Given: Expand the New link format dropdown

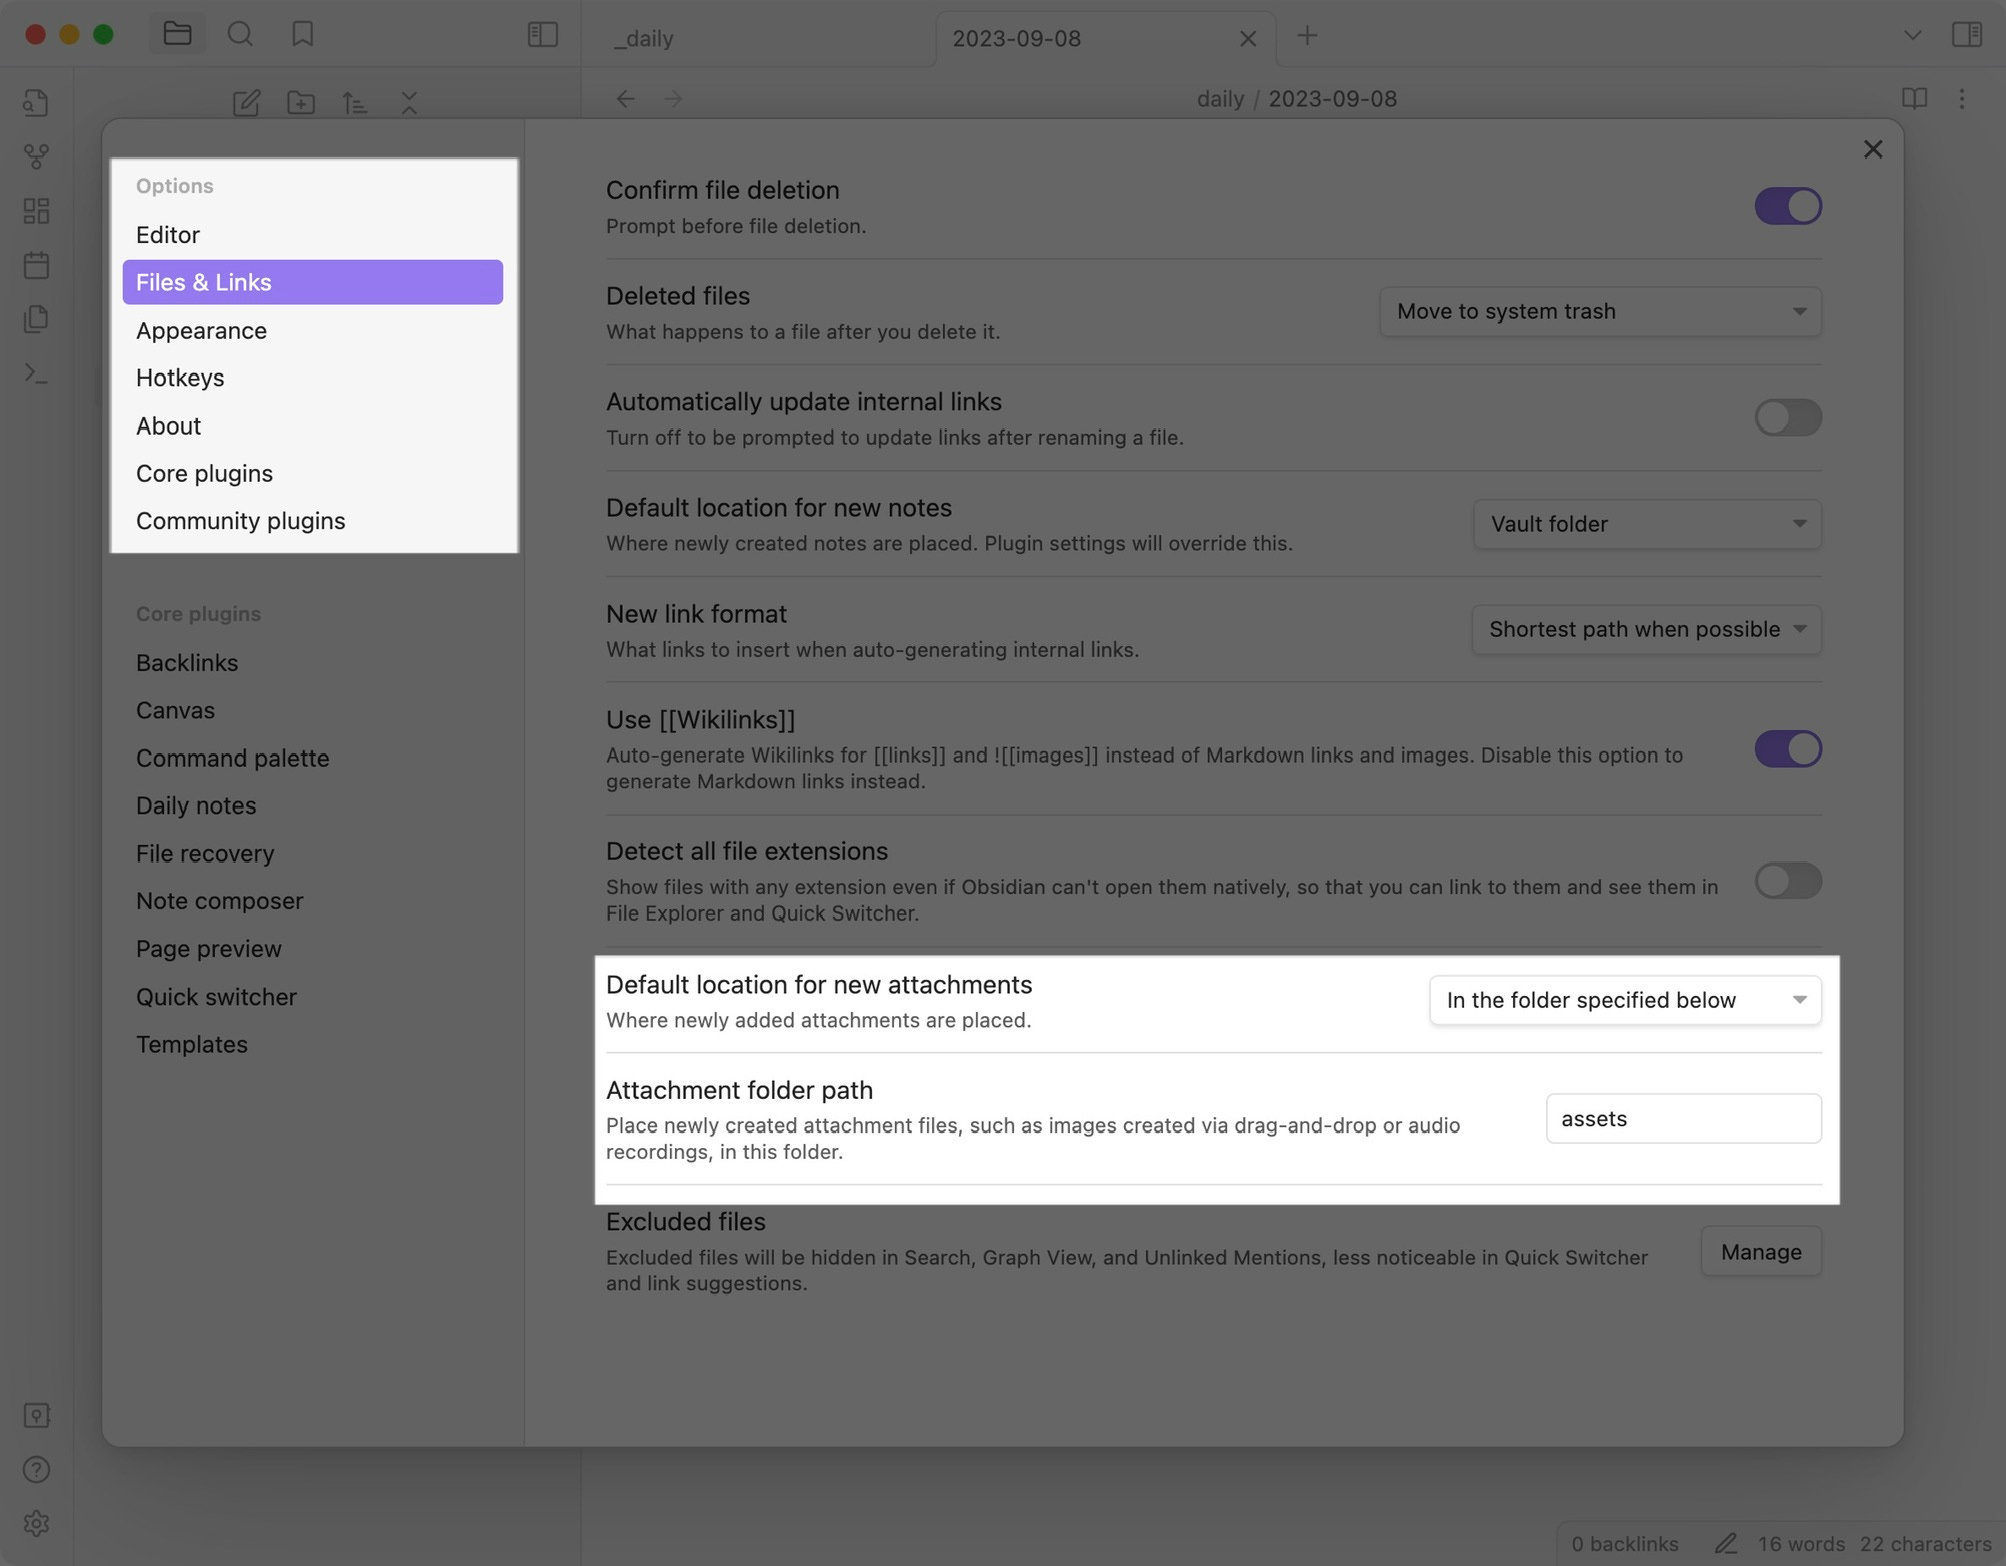Looking at the screenshot, I should tap(1645, 630).
